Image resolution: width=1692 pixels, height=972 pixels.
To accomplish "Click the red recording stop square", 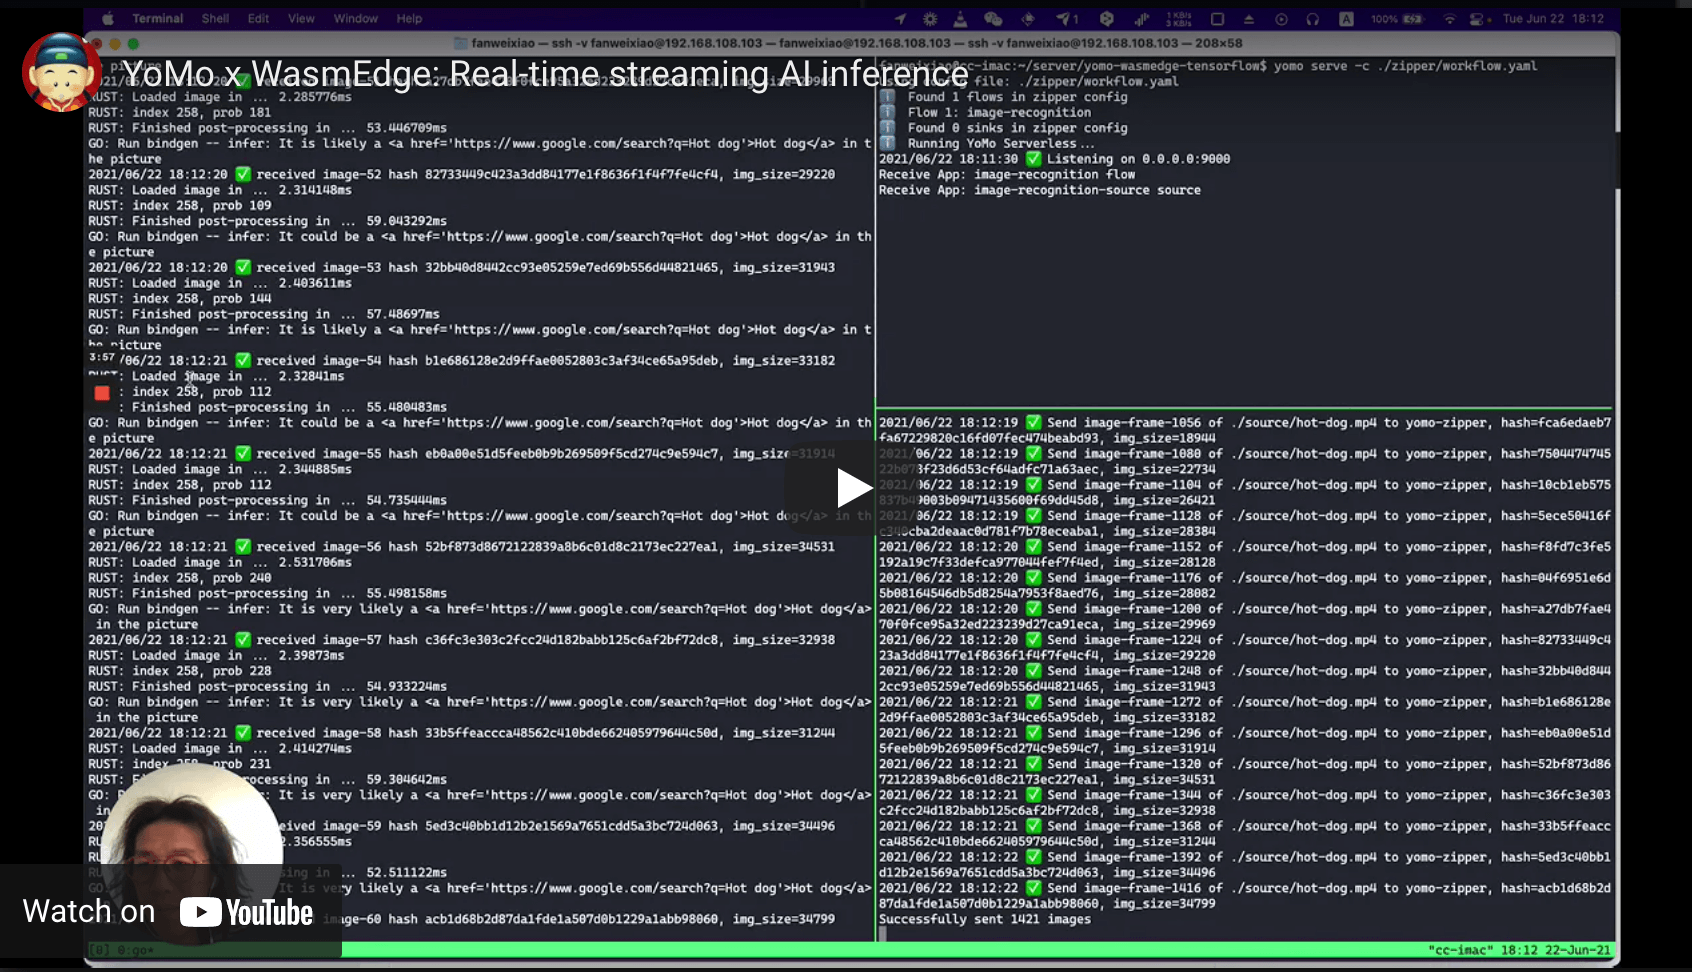I will [x=102, y=393].
